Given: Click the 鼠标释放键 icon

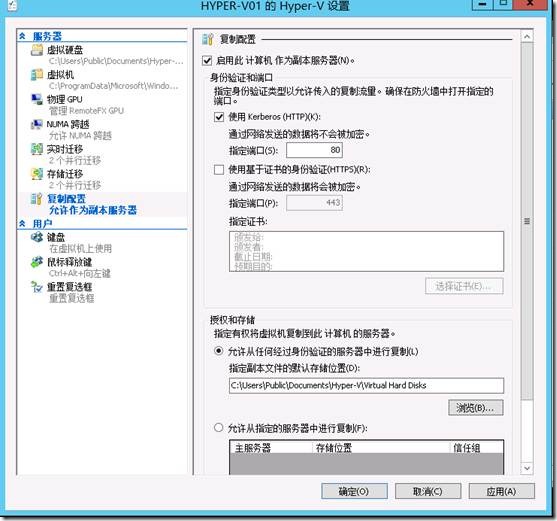Looking at the screenshot, I should click(37, 262).
